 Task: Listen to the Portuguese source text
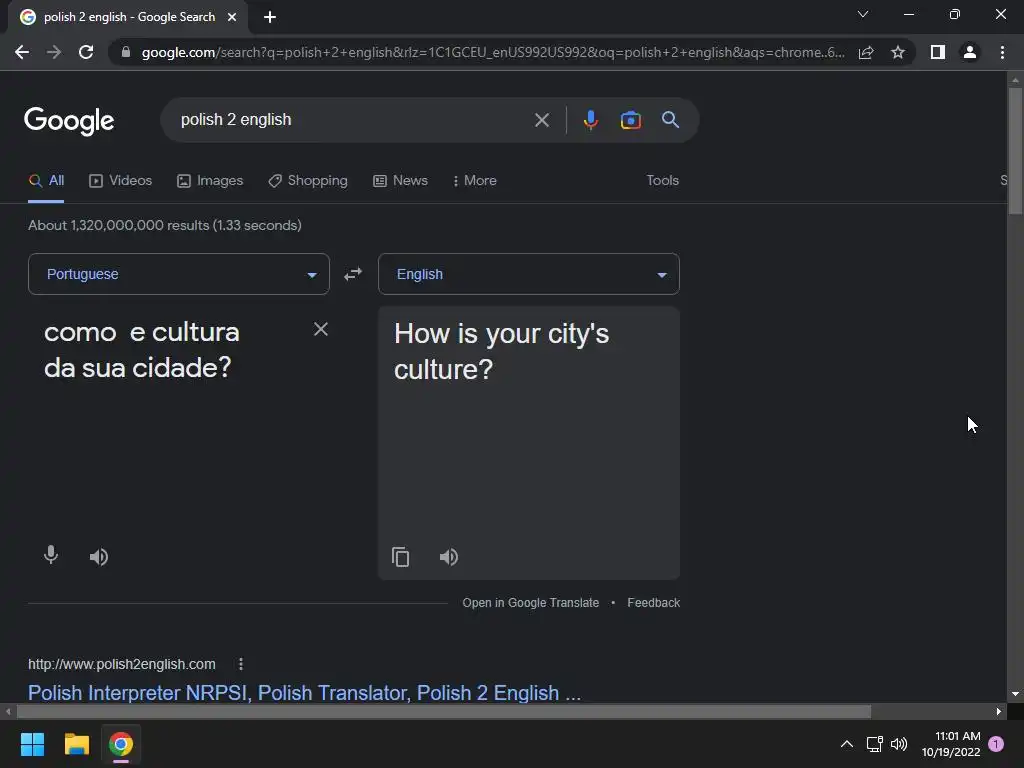point(99,556)
